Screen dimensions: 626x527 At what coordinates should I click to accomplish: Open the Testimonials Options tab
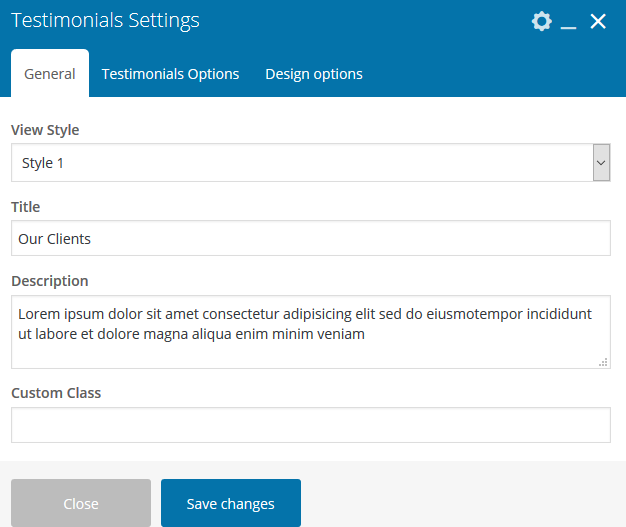(x=170, y=74)
